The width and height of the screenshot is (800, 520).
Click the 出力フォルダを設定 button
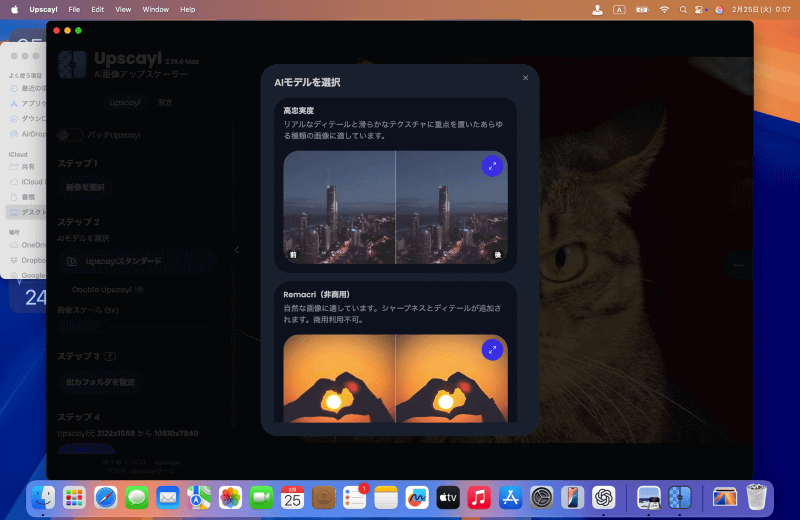[101, 382]
